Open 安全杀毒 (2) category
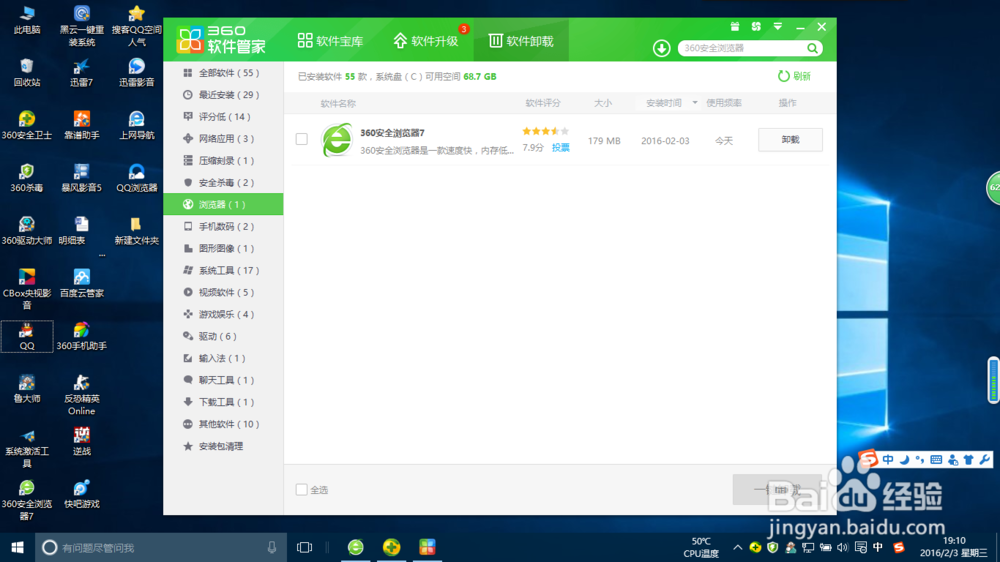 pyautogui.click(x=223, y=182)
